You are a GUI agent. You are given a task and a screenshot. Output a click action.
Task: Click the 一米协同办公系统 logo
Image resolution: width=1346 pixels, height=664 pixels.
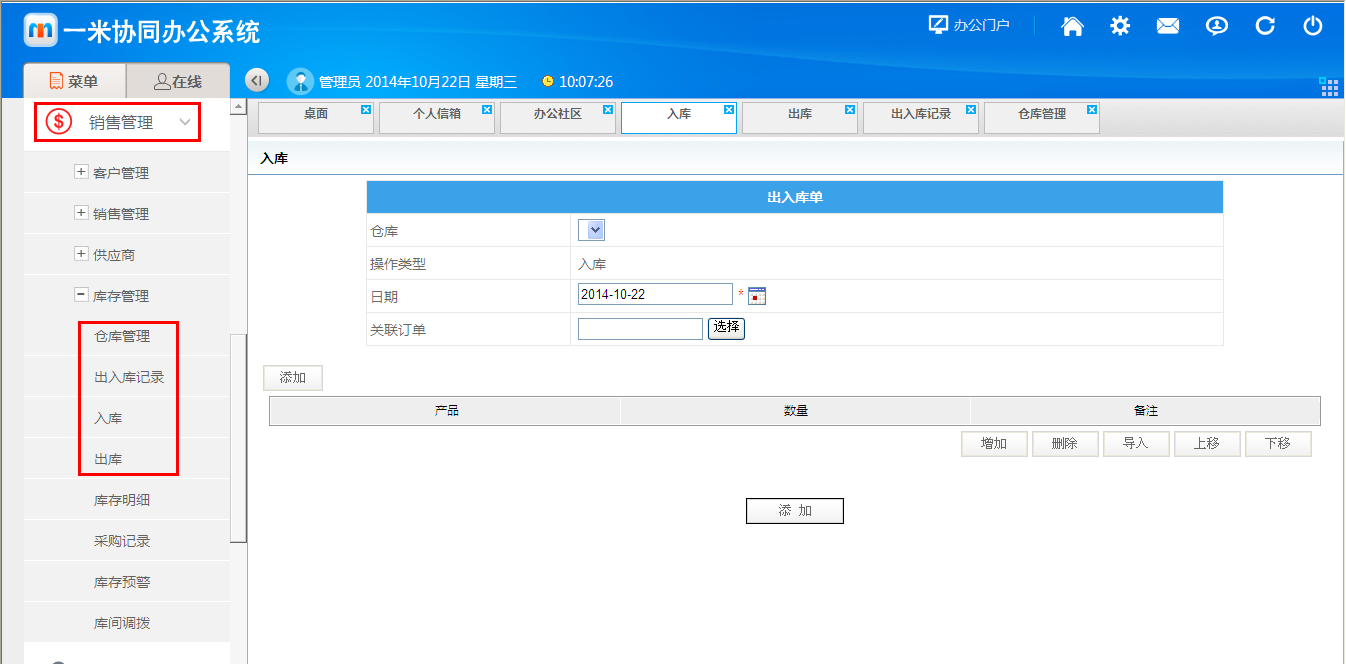pyautogui.click(x=142, y=31)
